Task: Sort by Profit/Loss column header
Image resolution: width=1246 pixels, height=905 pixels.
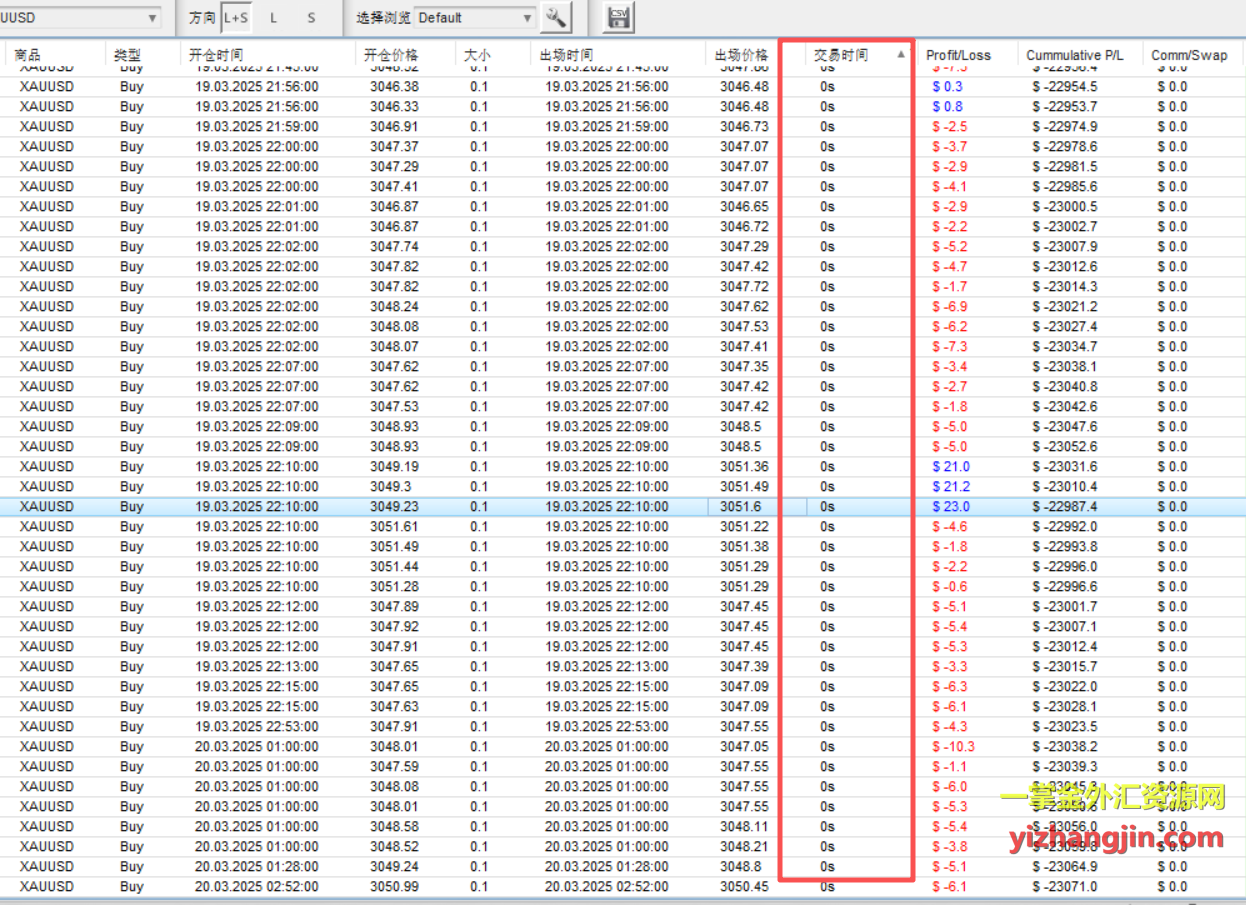Action: pos(958,55)
